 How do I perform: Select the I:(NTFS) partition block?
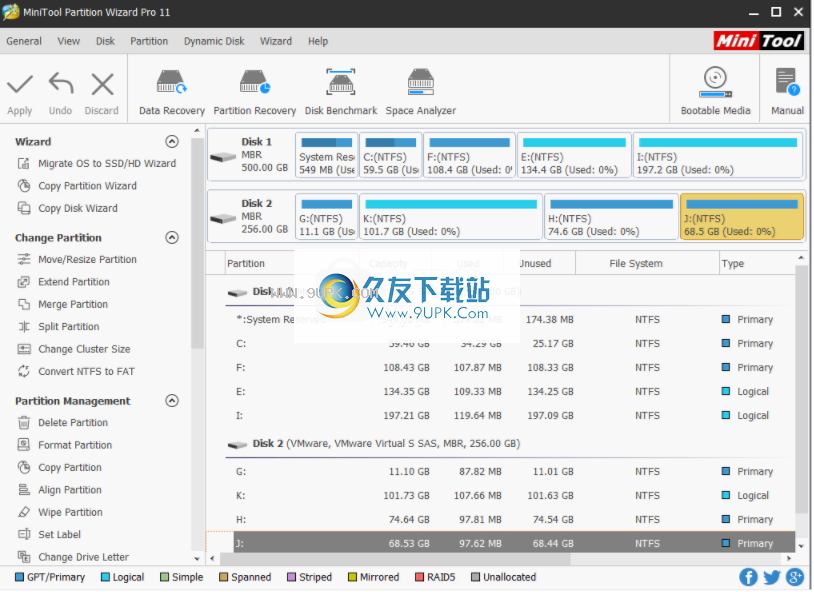tap(718, 155)
